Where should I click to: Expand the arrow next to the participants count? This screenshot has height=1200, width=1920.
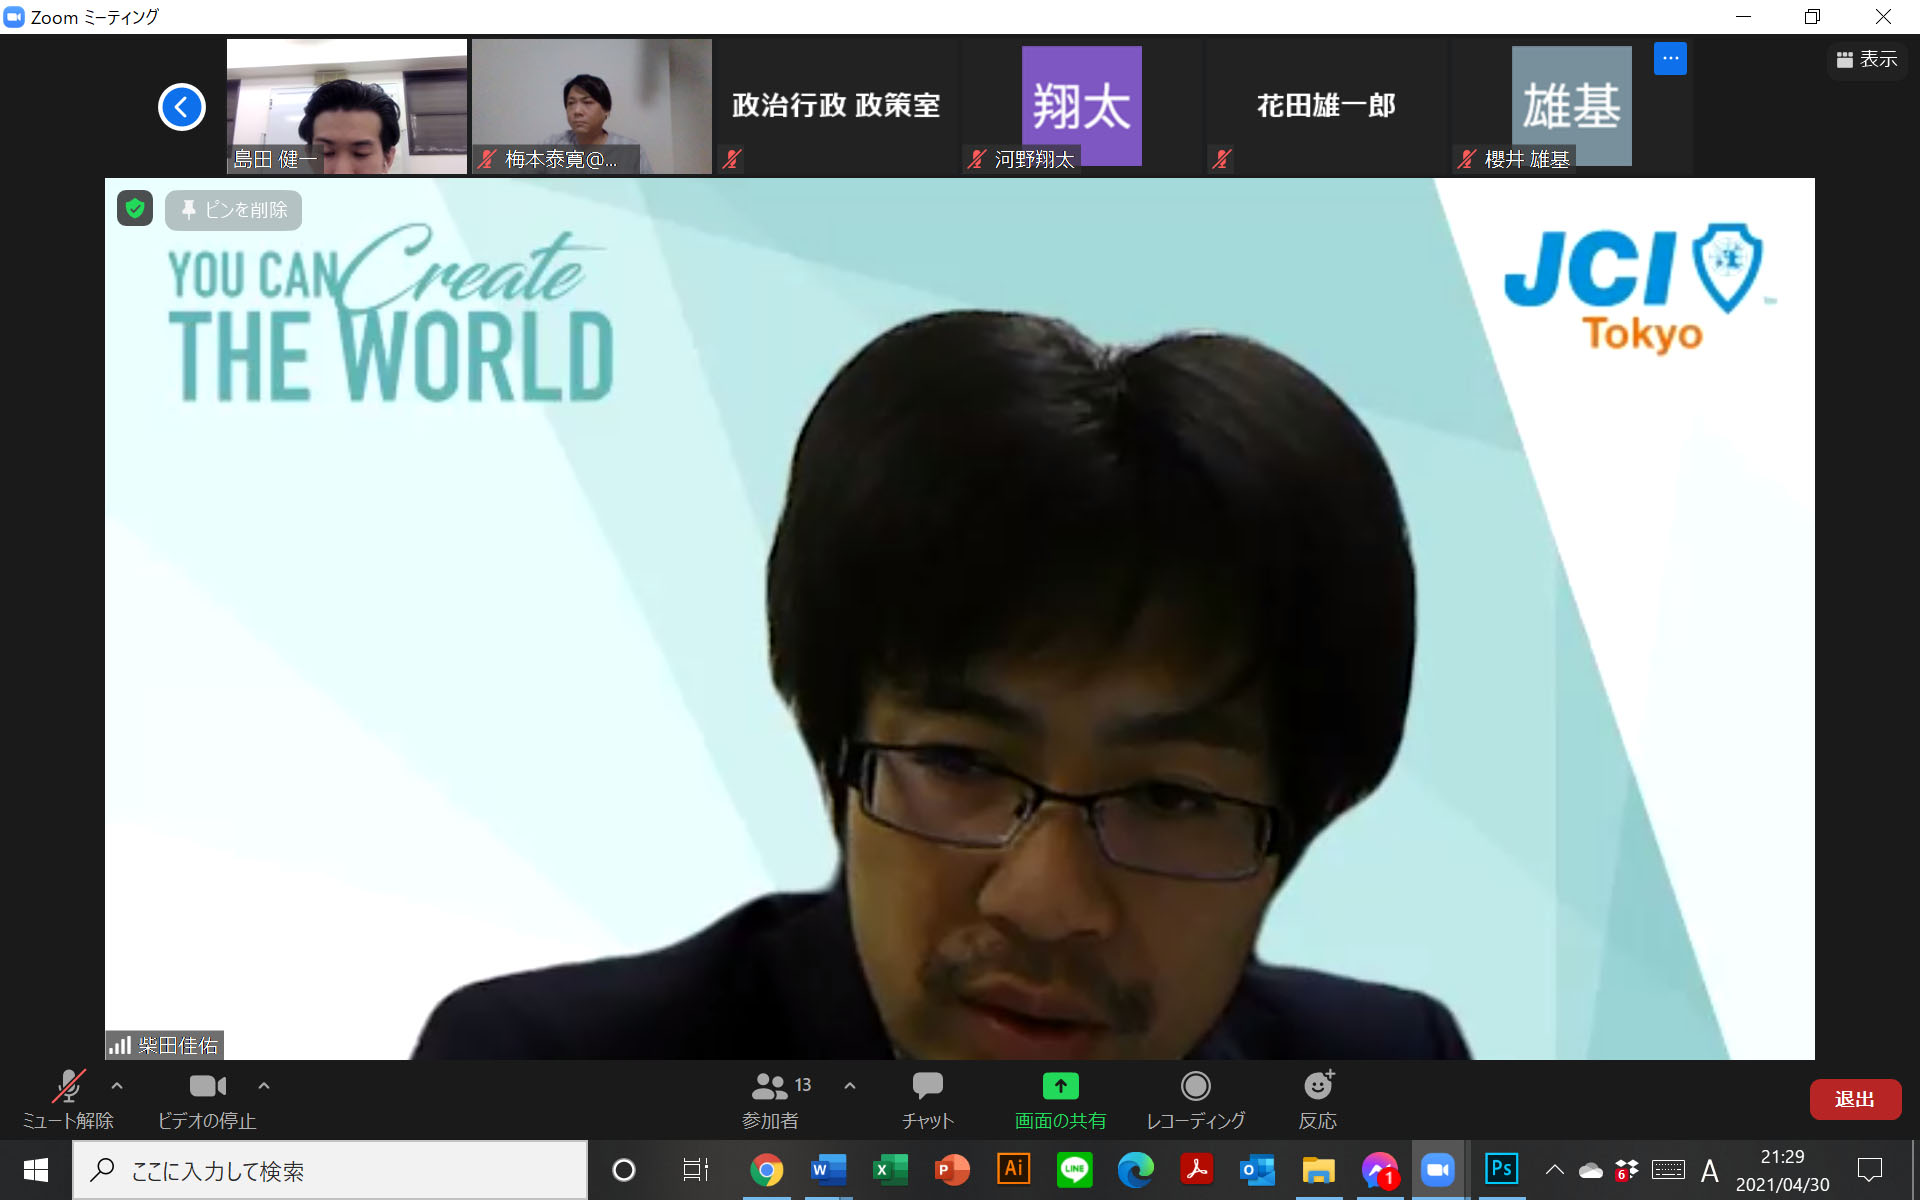(x=850, y=1085)
